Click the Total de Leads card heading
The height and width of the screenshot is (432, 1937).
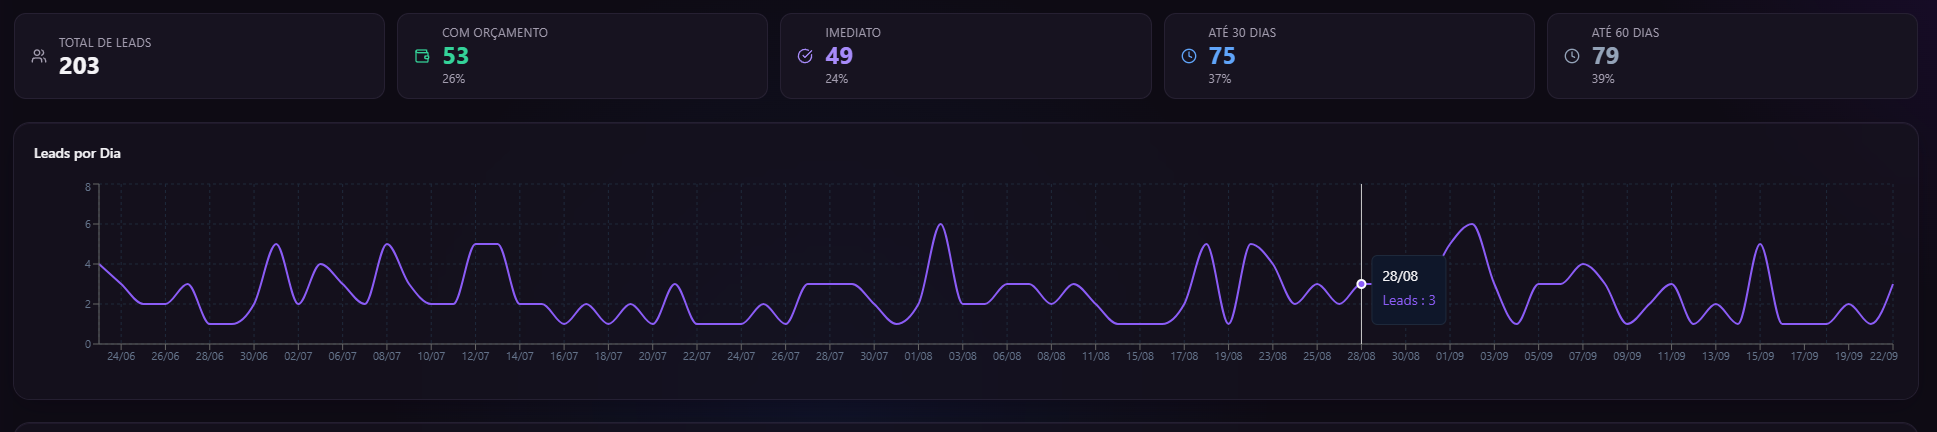pos(105,43)
